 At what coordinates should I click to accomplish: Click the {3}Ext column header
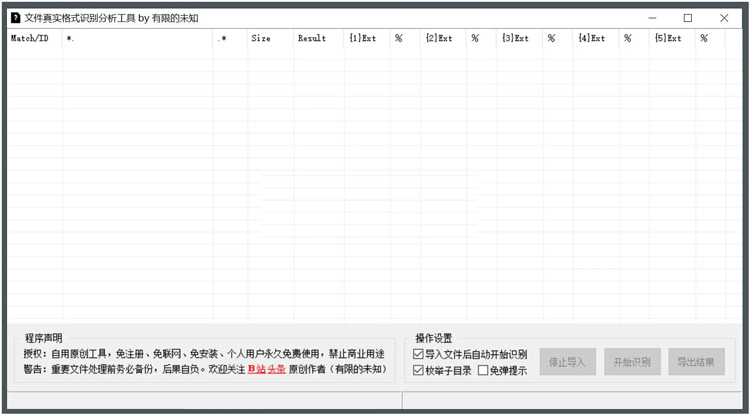pos(515,39)
